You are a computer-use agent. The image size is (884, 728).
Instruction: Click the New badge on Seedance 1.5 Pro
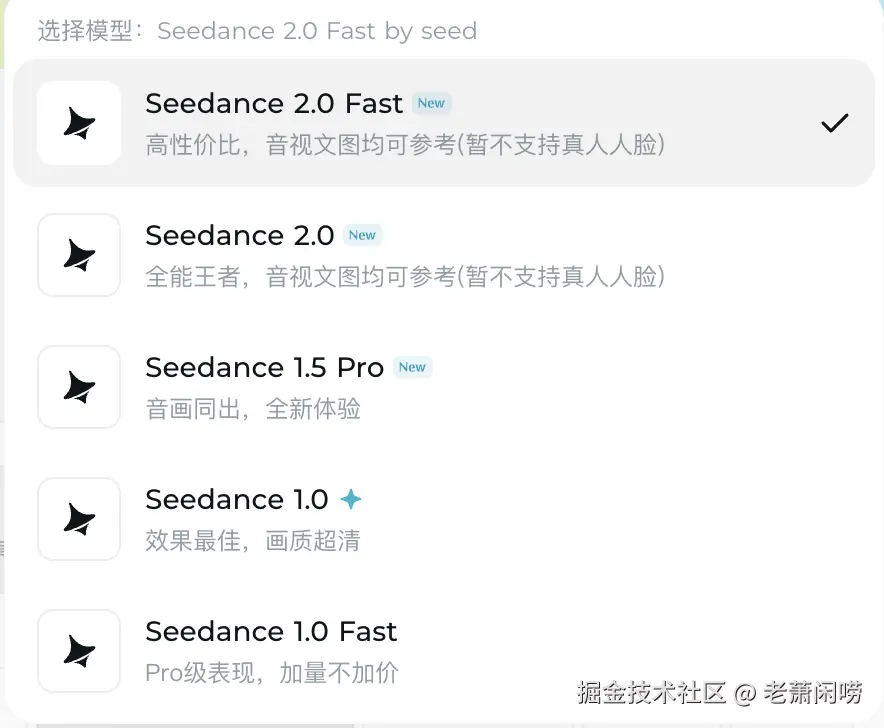click(412, 367)
